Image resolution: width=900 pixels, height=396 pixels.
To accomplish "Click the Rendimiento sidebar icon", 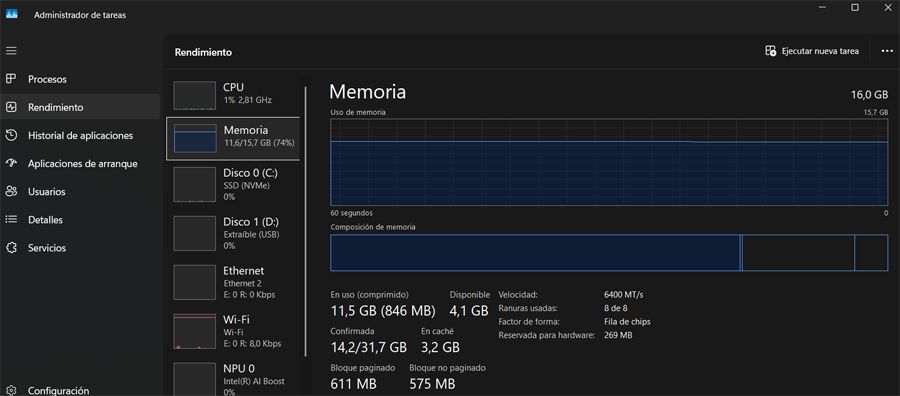I will tap(11, 107).
